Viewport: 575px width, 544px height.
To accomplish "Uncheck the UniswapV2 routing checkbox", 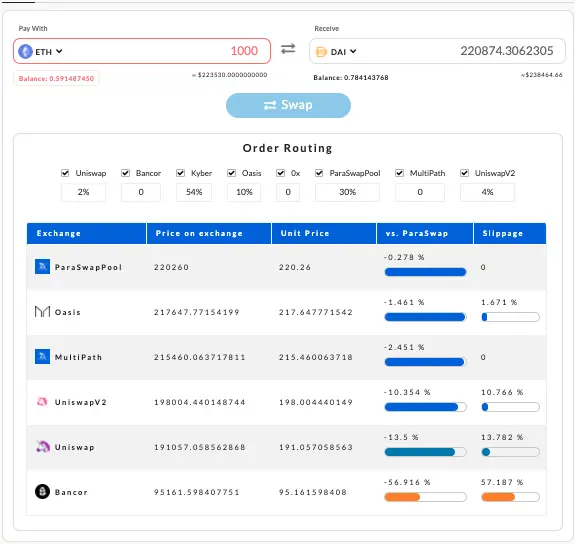I will point(464,173).
